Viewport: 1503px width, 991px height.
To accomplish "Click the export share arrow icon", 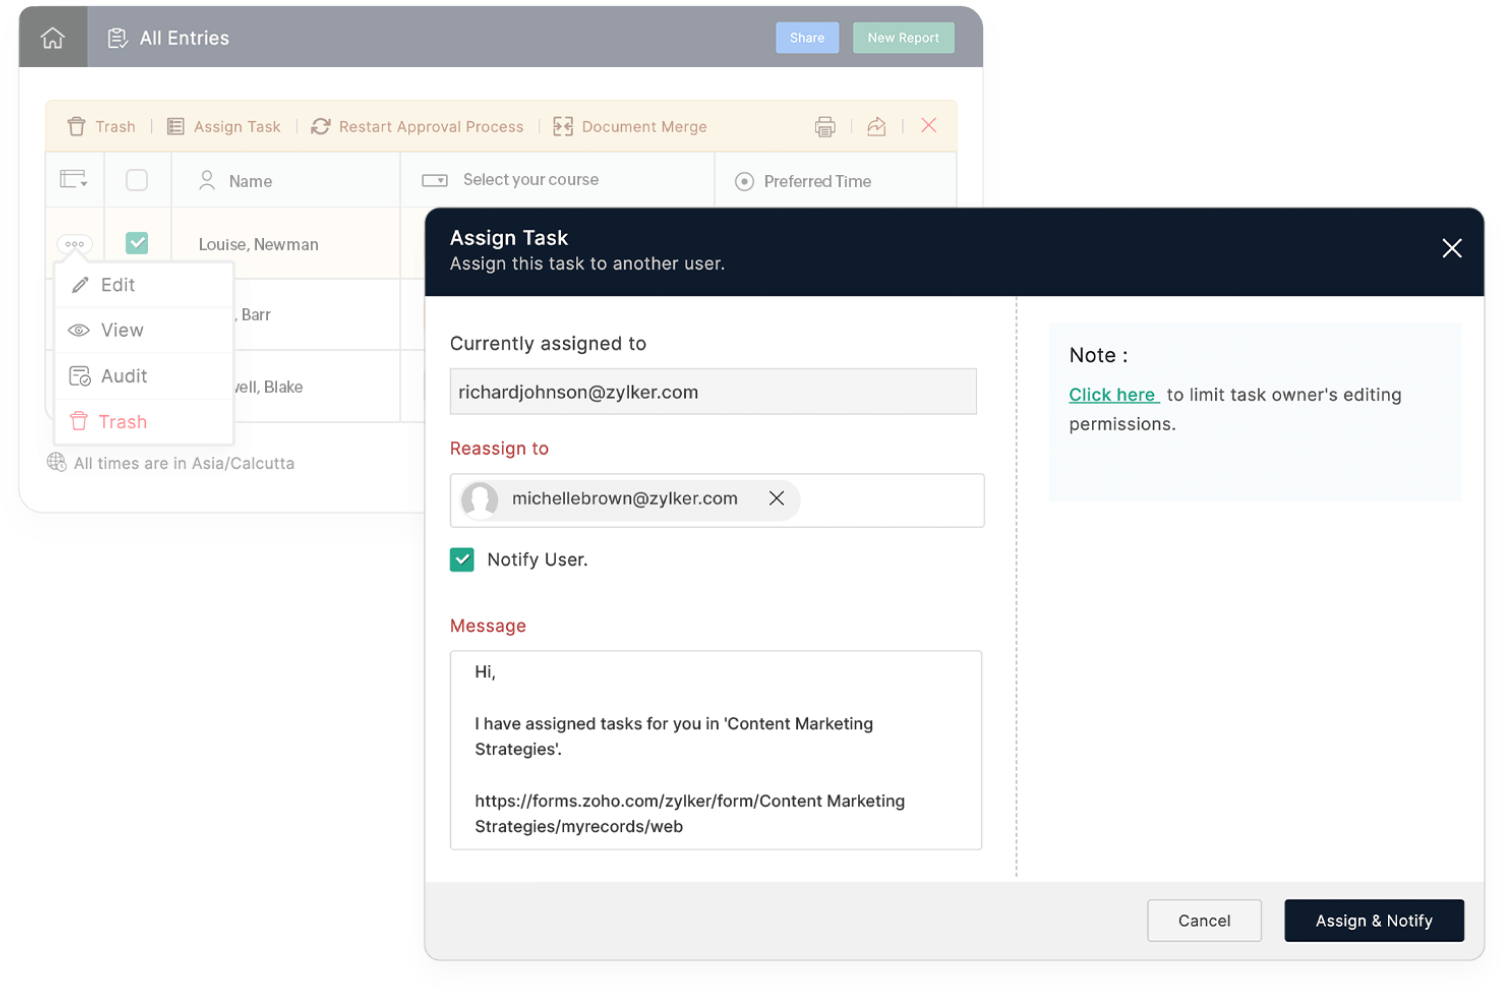I will [x=876, y=127].
